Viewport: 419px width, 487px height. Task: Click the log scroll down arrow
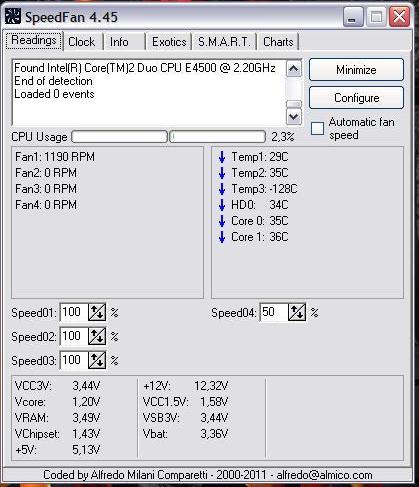click(294, 117)
